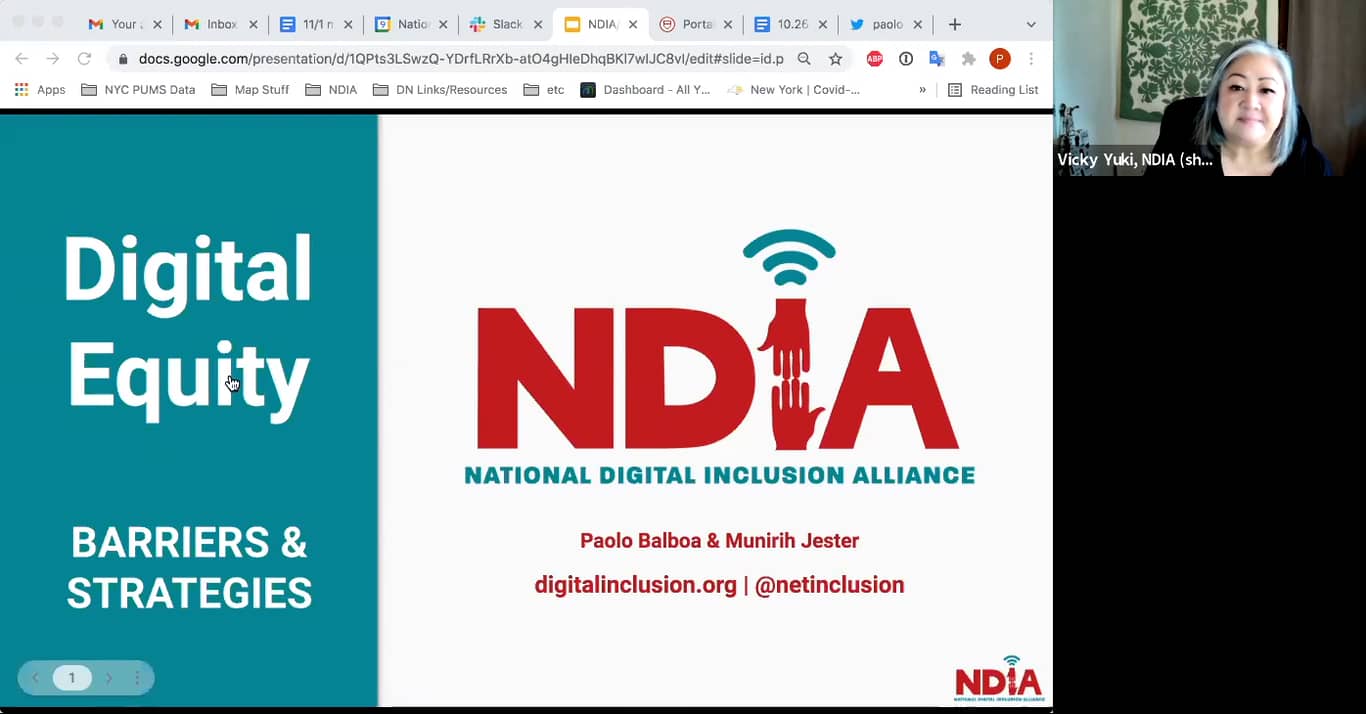Click the slide number 1 indicator

pyautogui.click(x=72, y=678)
